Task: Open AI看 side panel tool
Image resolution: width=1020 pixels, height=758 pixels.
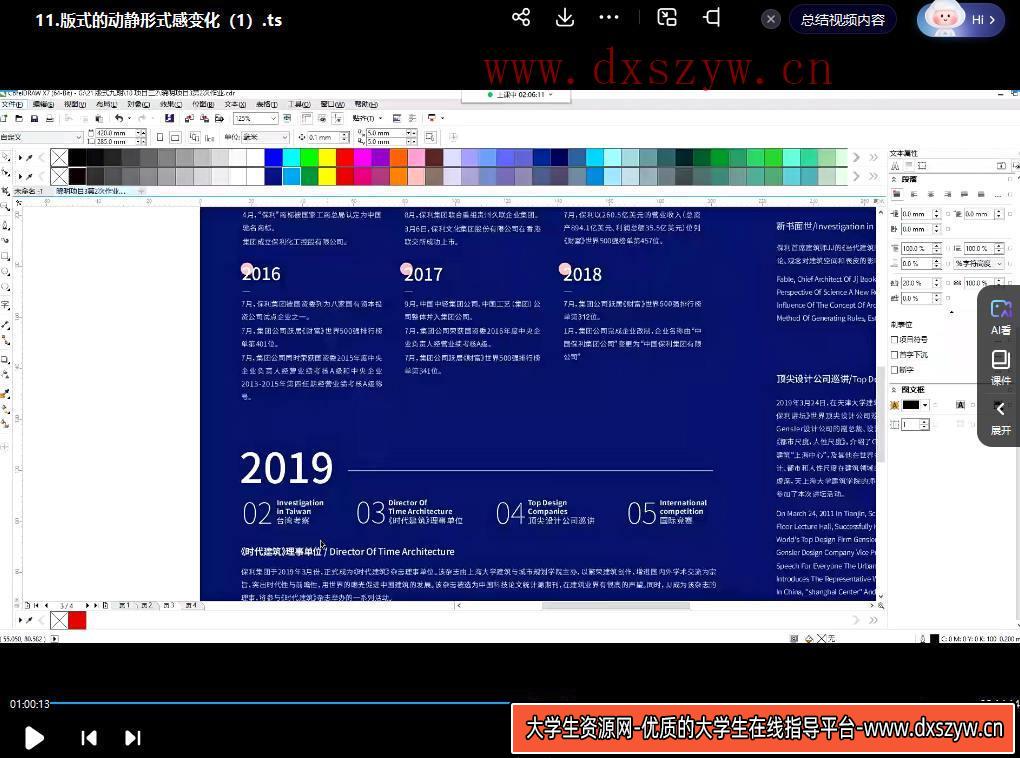Action: [x=1000, y=316]
